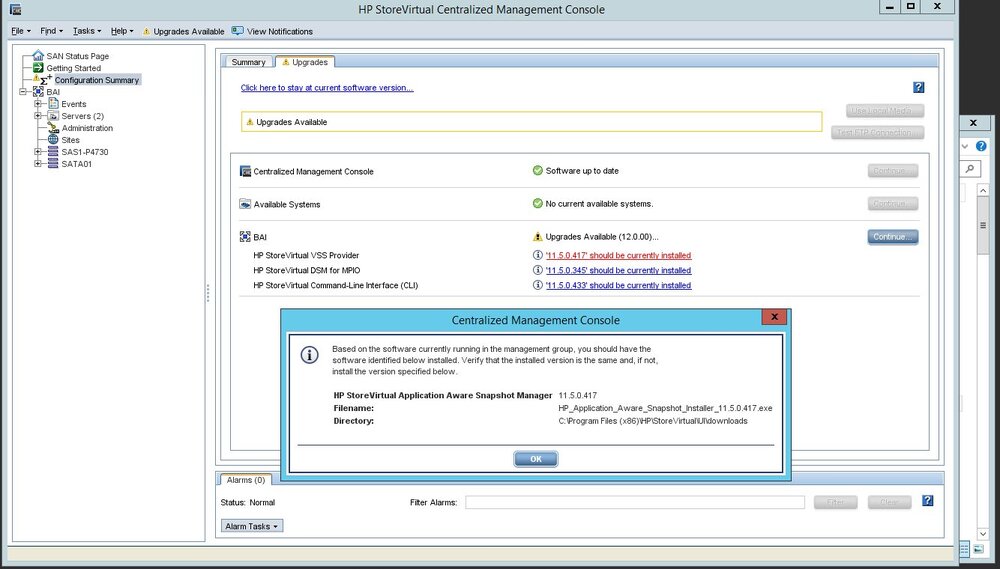Viewport: 1000px width, 569px height.
Task: Open the Alarm Tasks dropdown
Action: 252,526
